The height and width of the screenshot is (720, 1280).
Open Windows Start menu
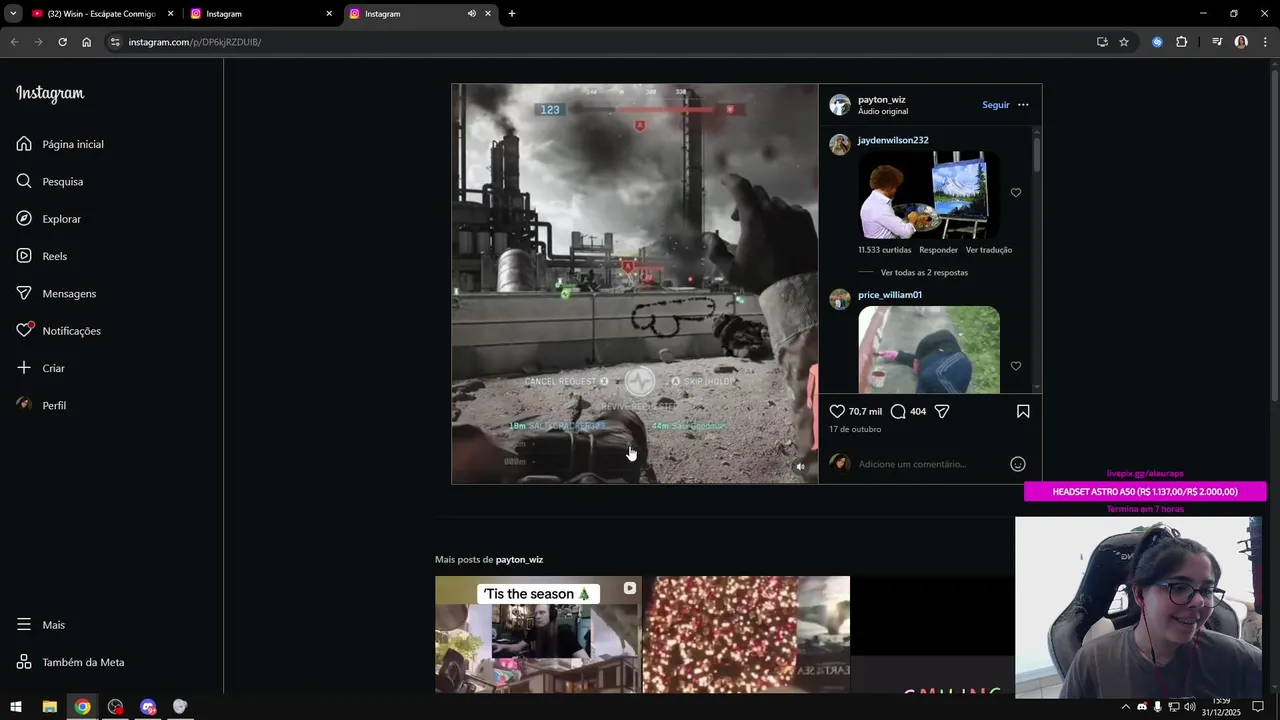[16, 707]
